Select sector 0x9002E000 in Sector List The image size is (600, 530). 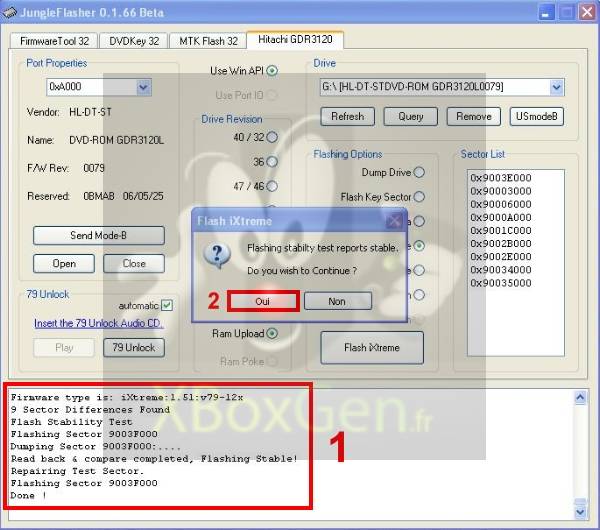click(x=501, y=256)
